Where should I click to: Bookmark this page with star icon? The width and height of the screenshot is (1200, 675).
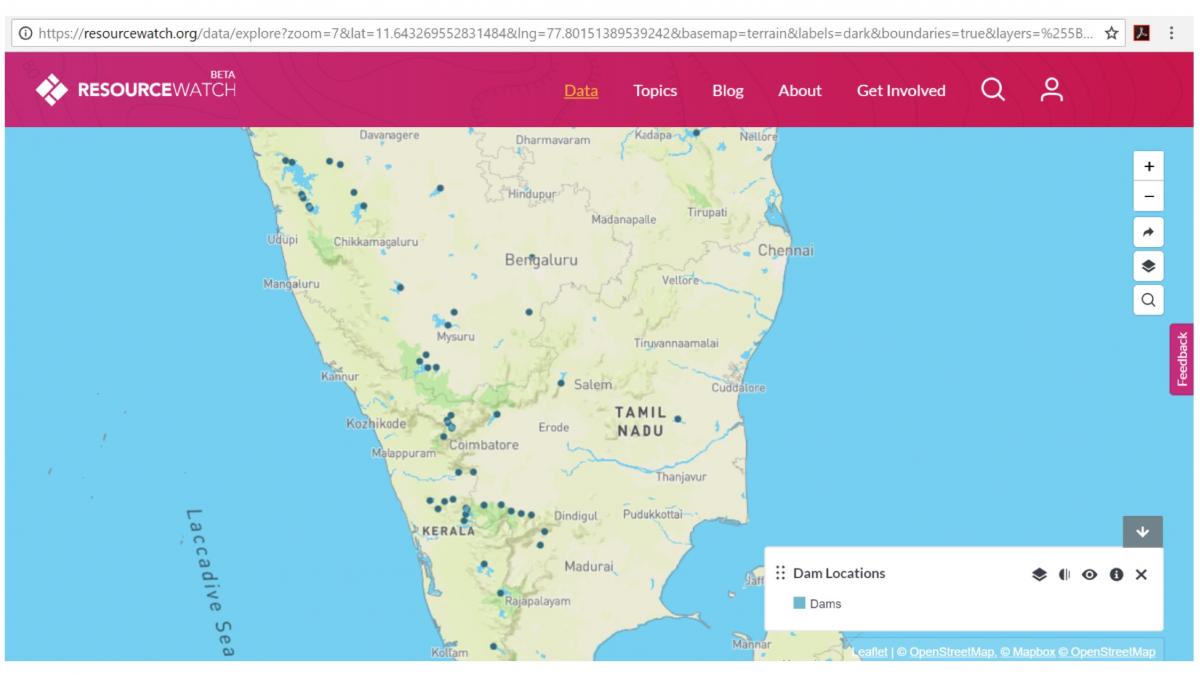(x=1111, y=33)
